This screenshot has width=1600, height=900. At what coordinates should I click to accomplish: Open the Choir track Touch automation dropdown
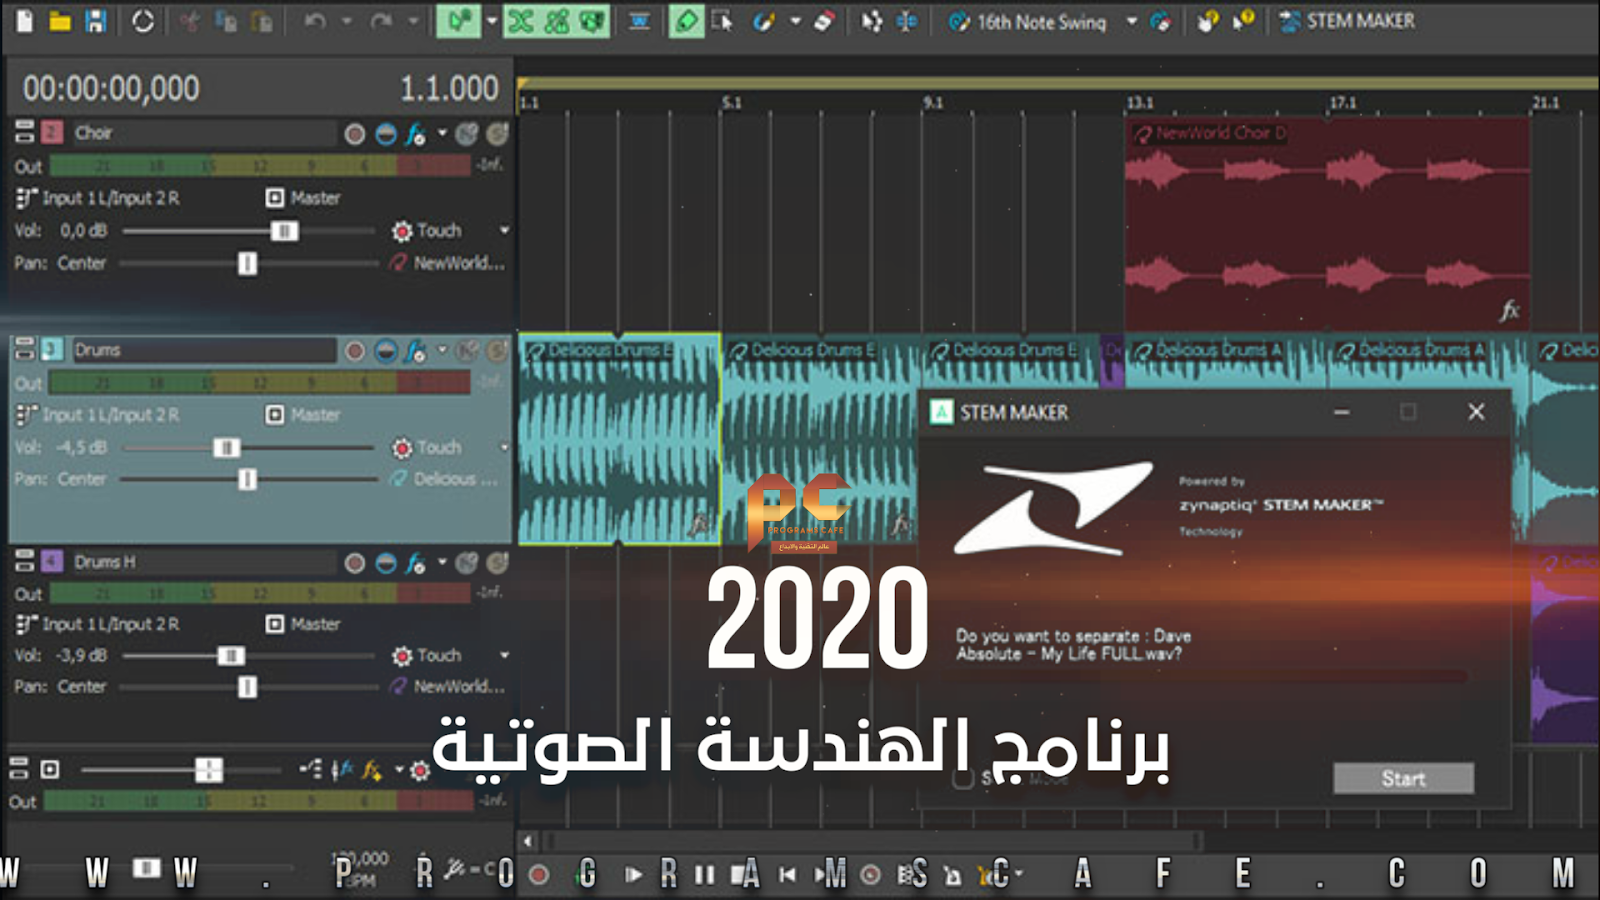504,231
